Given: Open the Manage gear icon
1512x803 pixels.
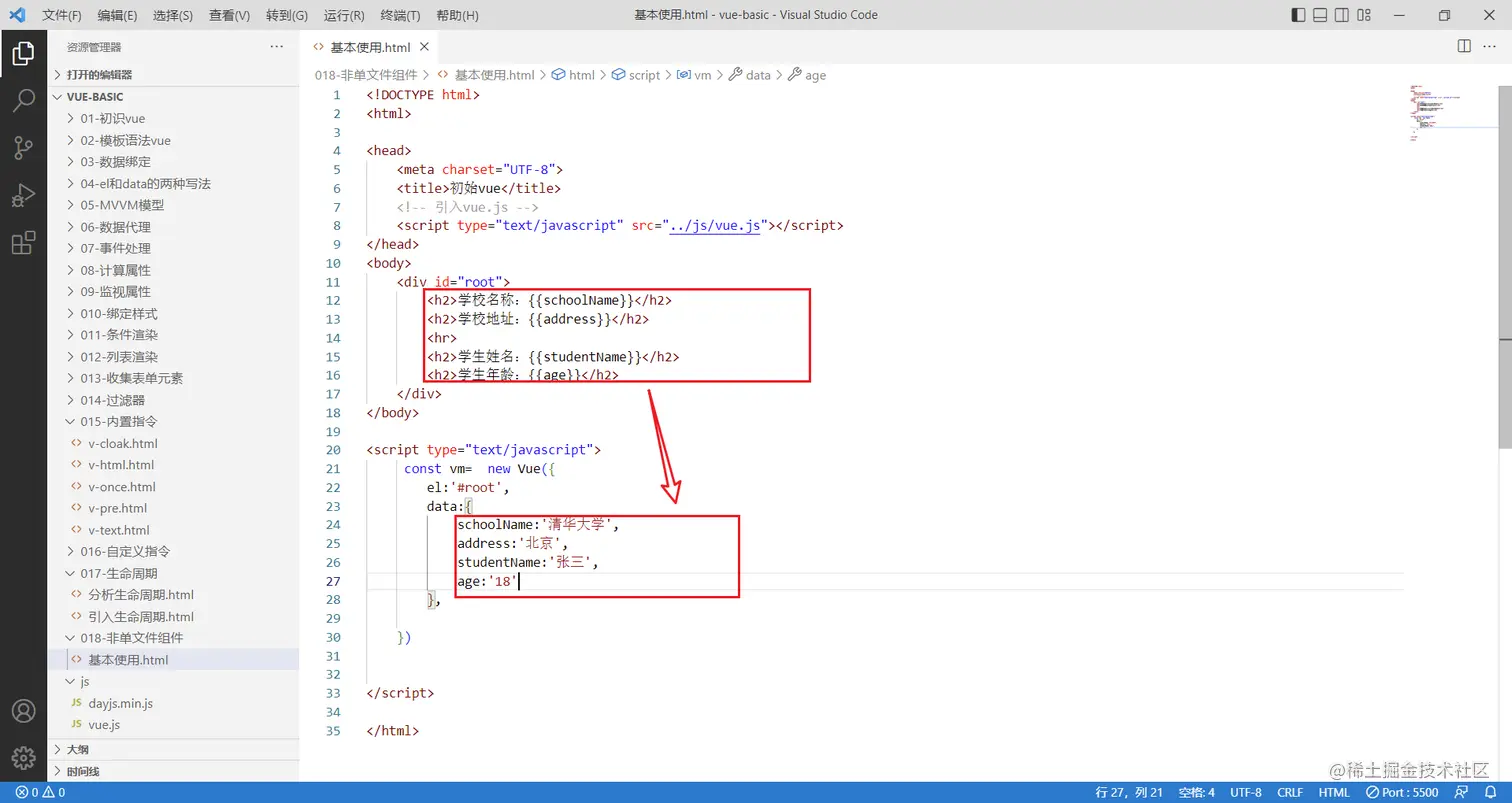Looking at the screenshot, I should coord(23,758).
